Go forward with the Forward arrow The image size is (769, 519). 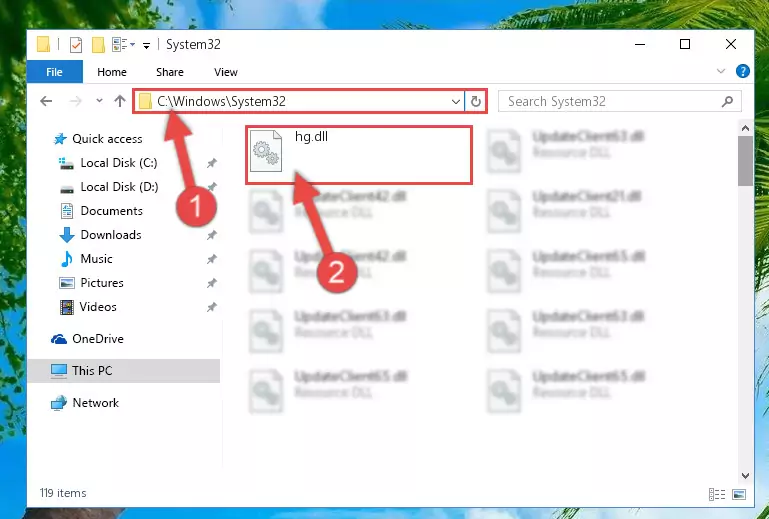point(76,101)
